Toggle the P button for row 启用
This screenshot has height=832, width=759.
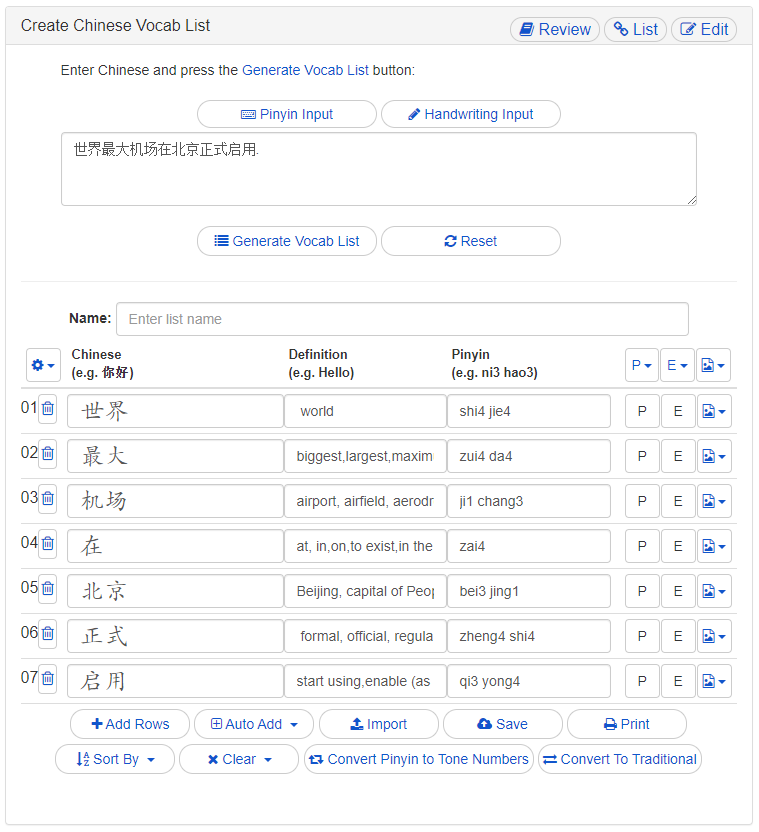[x=641, y=681]
